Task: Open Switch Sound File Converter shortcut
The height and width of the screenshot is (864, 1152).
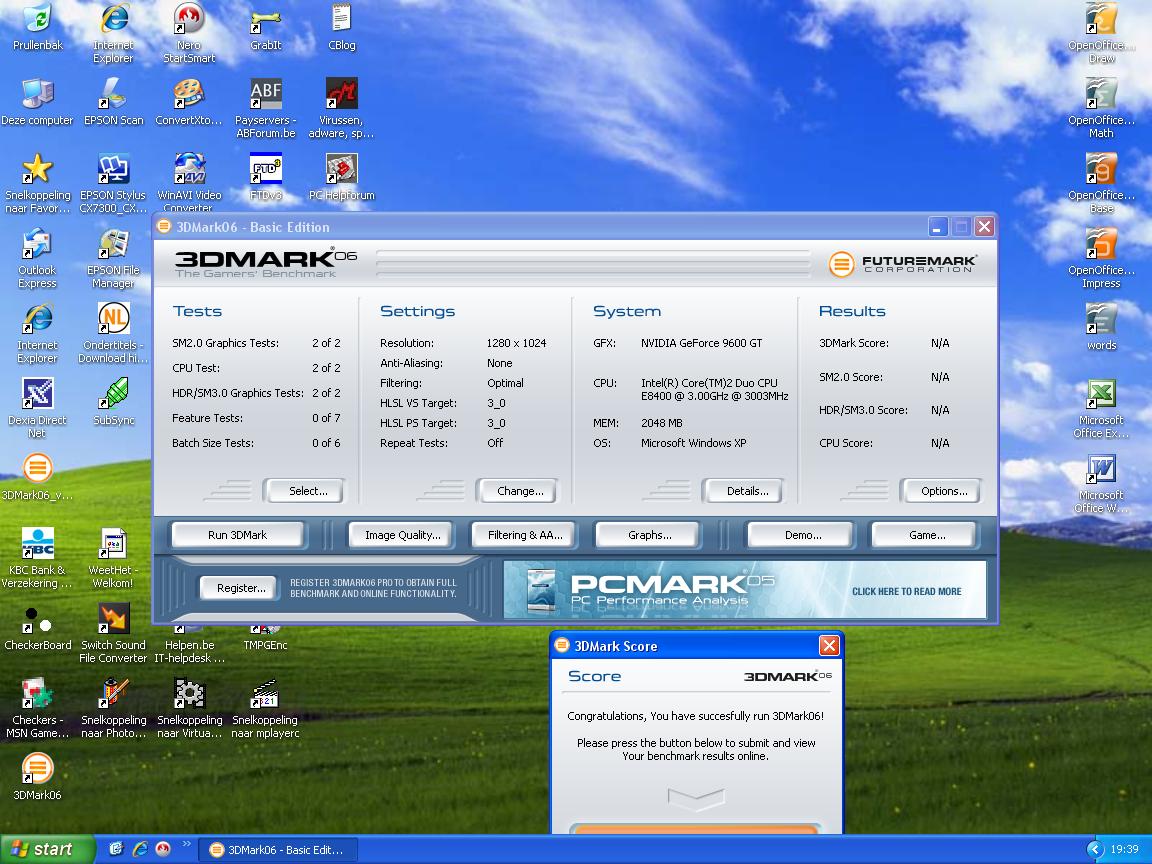Action: pos(113,632)
